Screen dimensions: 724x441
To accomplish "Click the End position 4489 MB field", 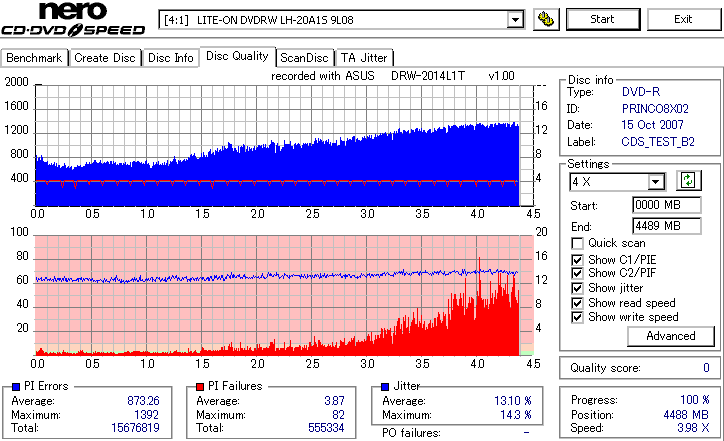I will pos(667,226).
